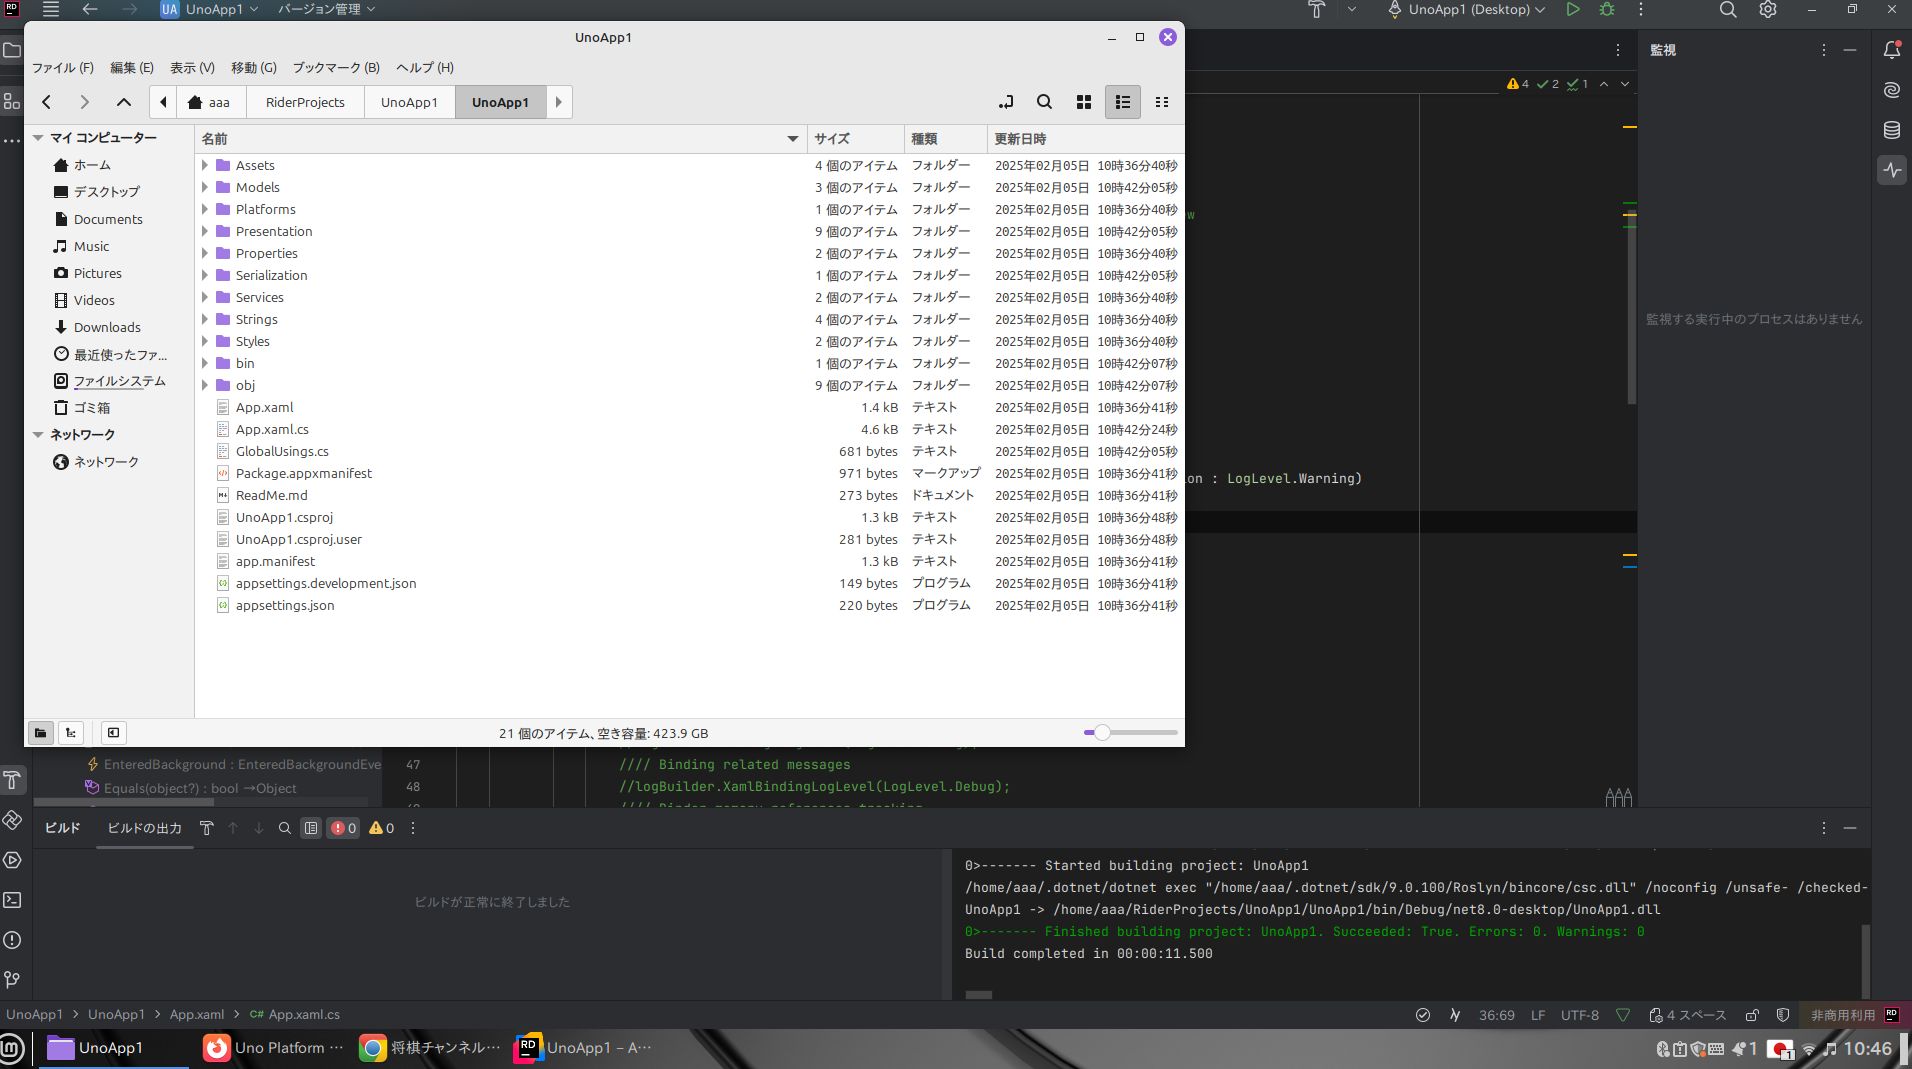This screenshot has width=1912, height=1069.
Task: Expand the Assets folder
Action: (x=205, y=166)
